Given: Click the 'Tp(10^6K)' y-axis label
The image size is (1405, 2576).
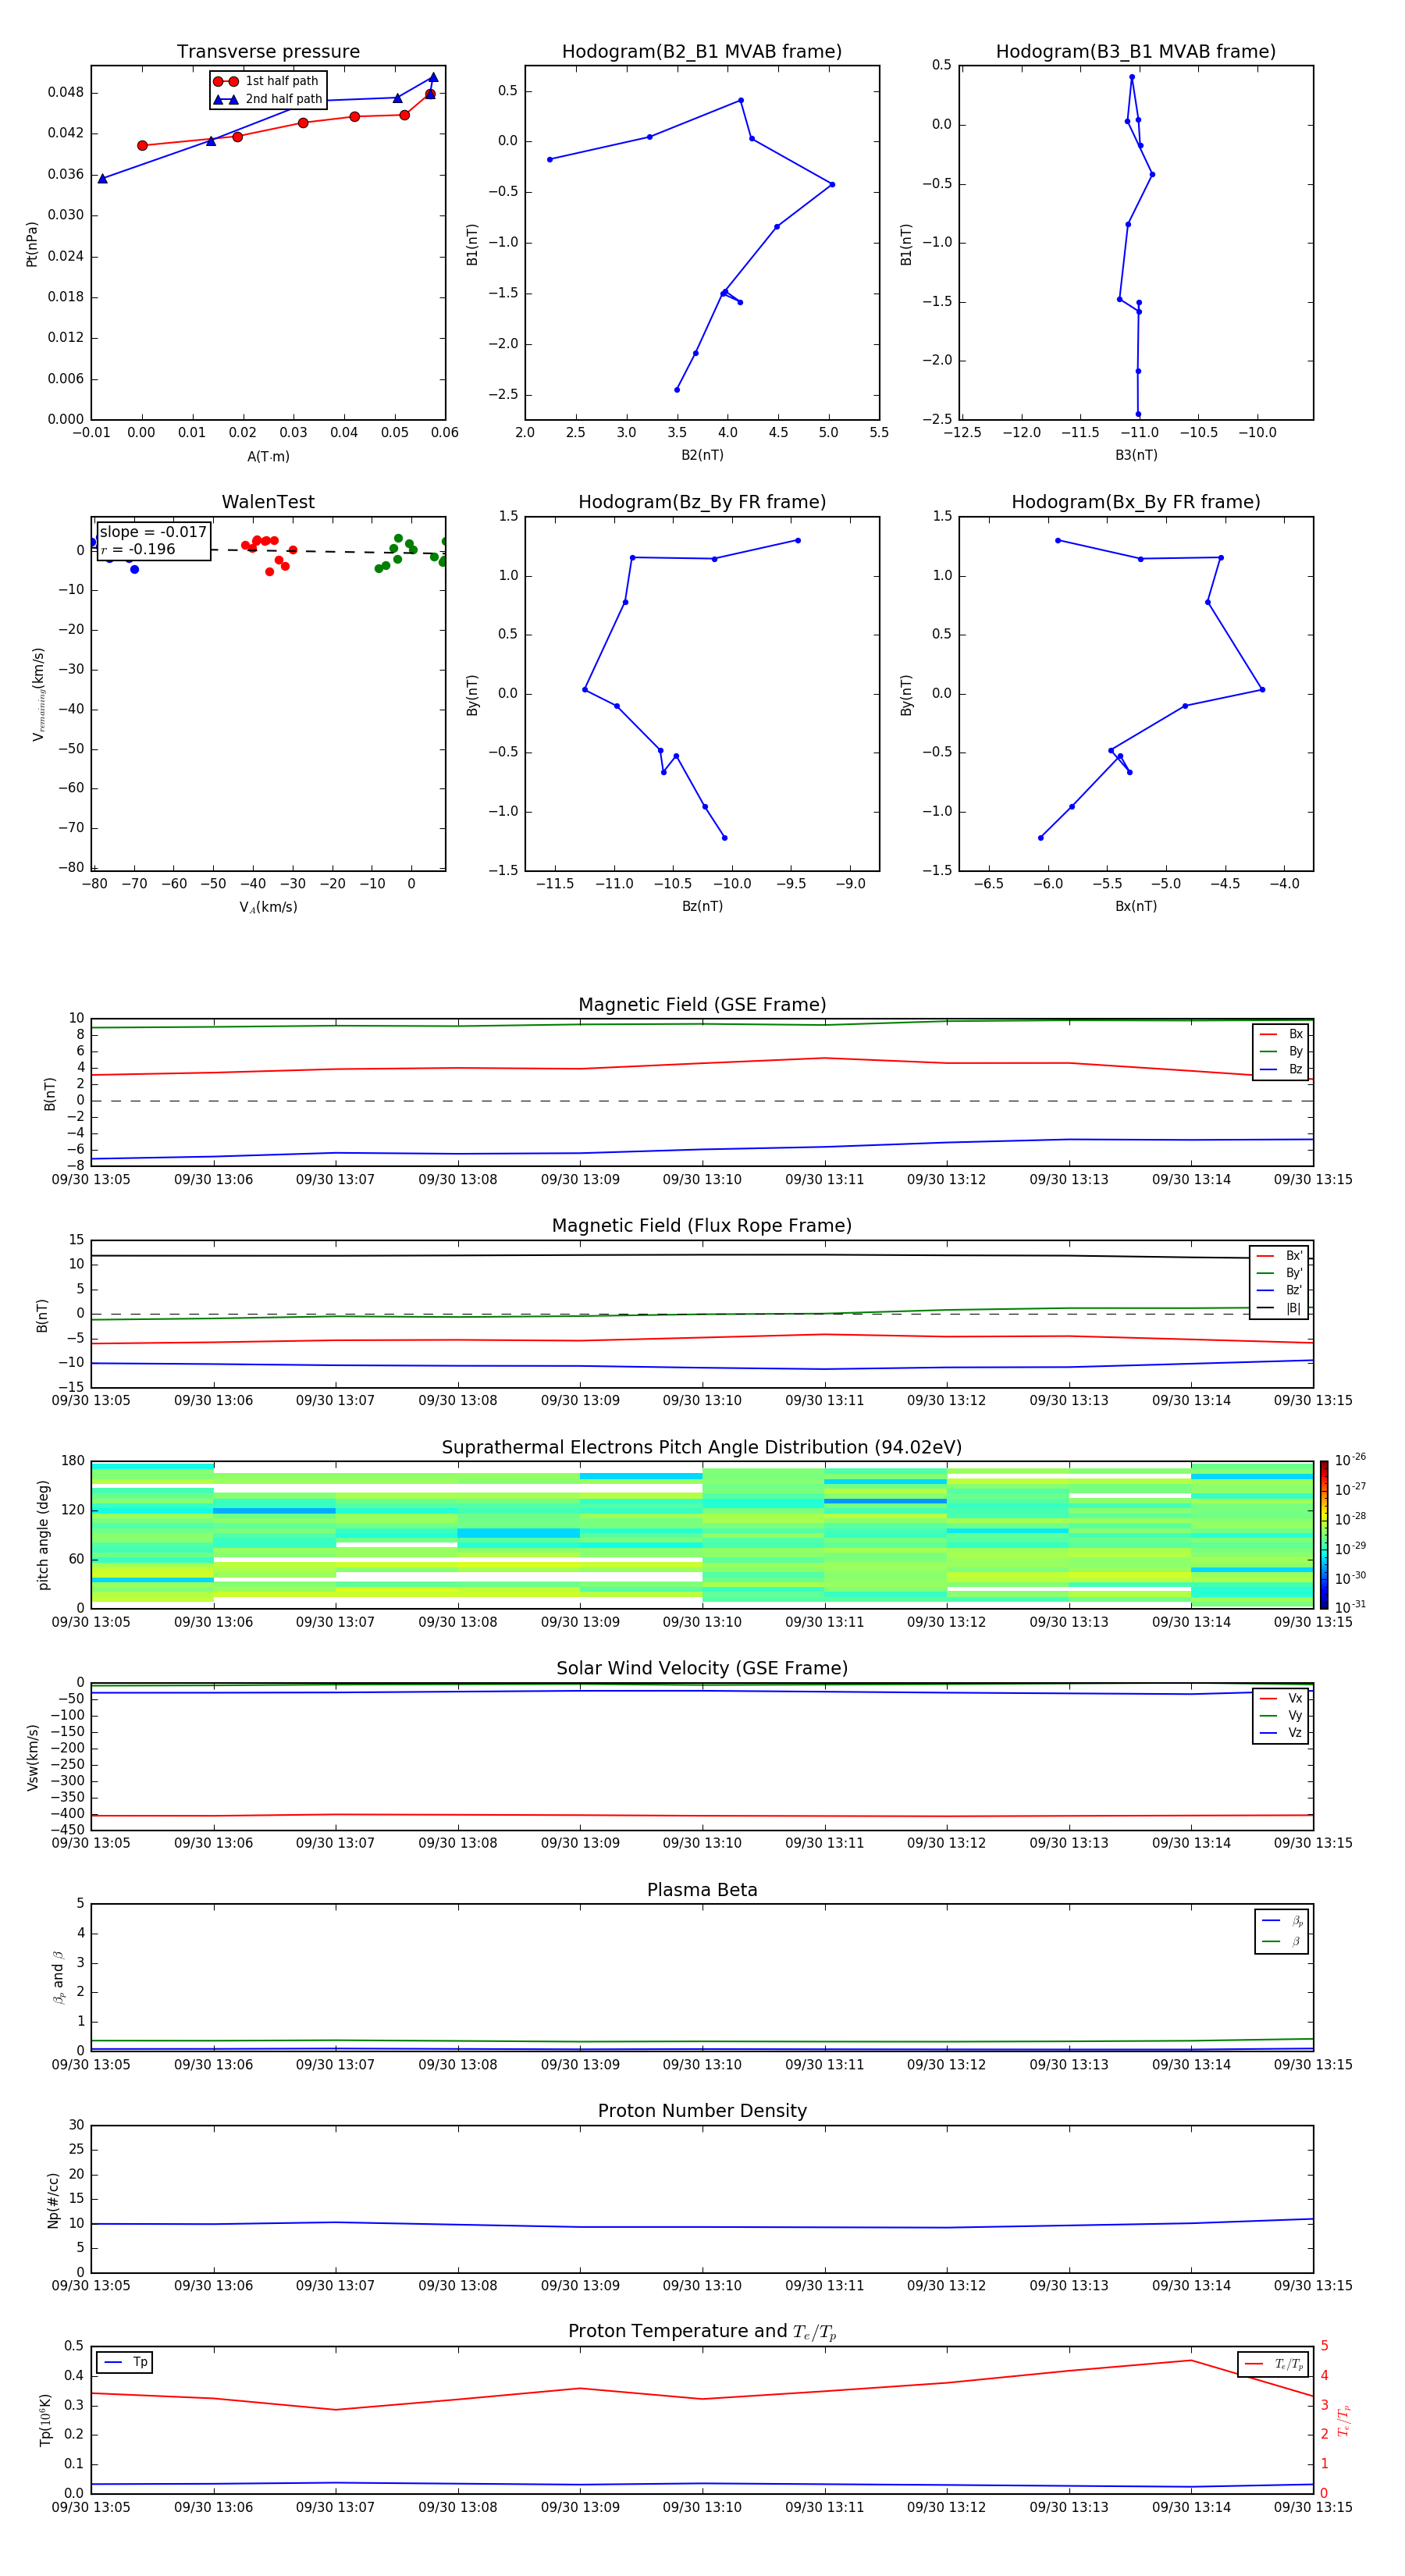Looking at the screenshot, I should pos(46,2420).
